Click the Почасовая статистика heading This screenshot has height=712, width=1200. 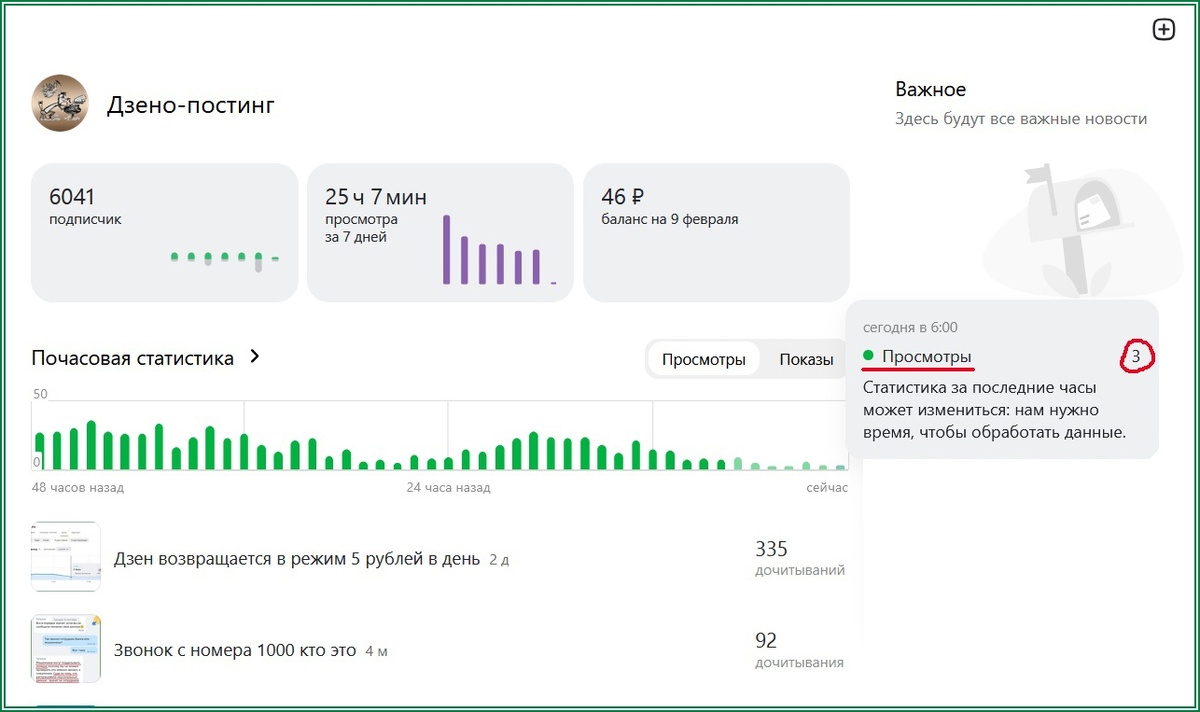tap(133, 357)
